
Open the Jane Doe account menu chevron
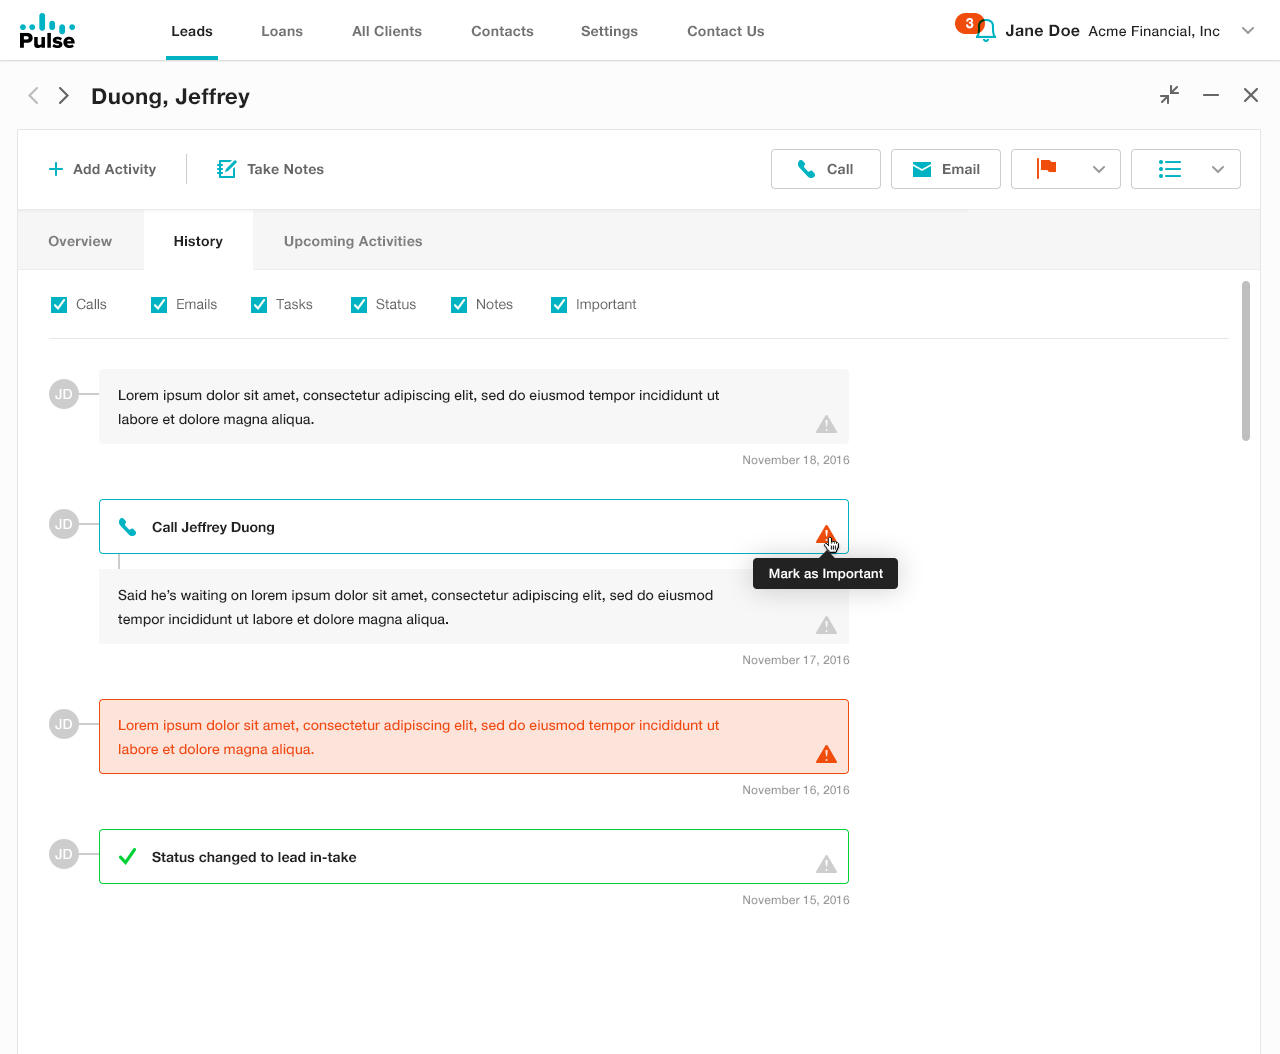point(1247,31)
